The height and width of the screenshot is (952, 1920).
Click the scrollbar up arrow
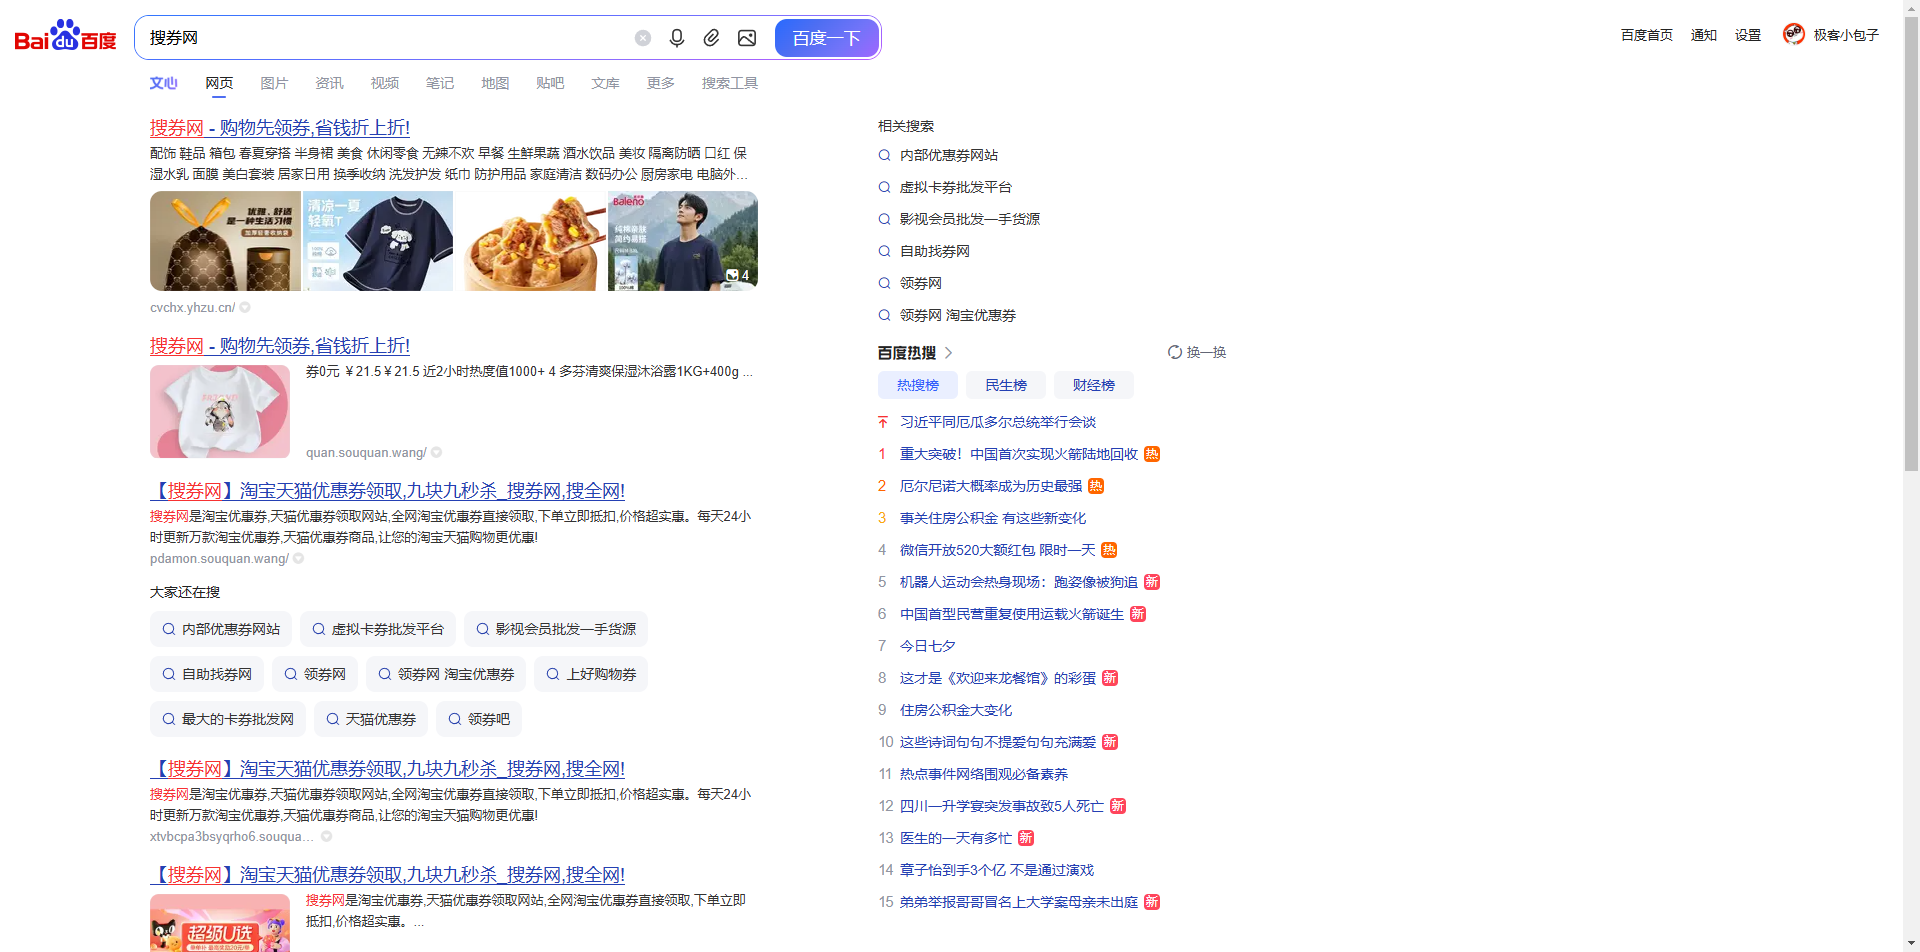pyautogui.click(x=1911, y=7)
